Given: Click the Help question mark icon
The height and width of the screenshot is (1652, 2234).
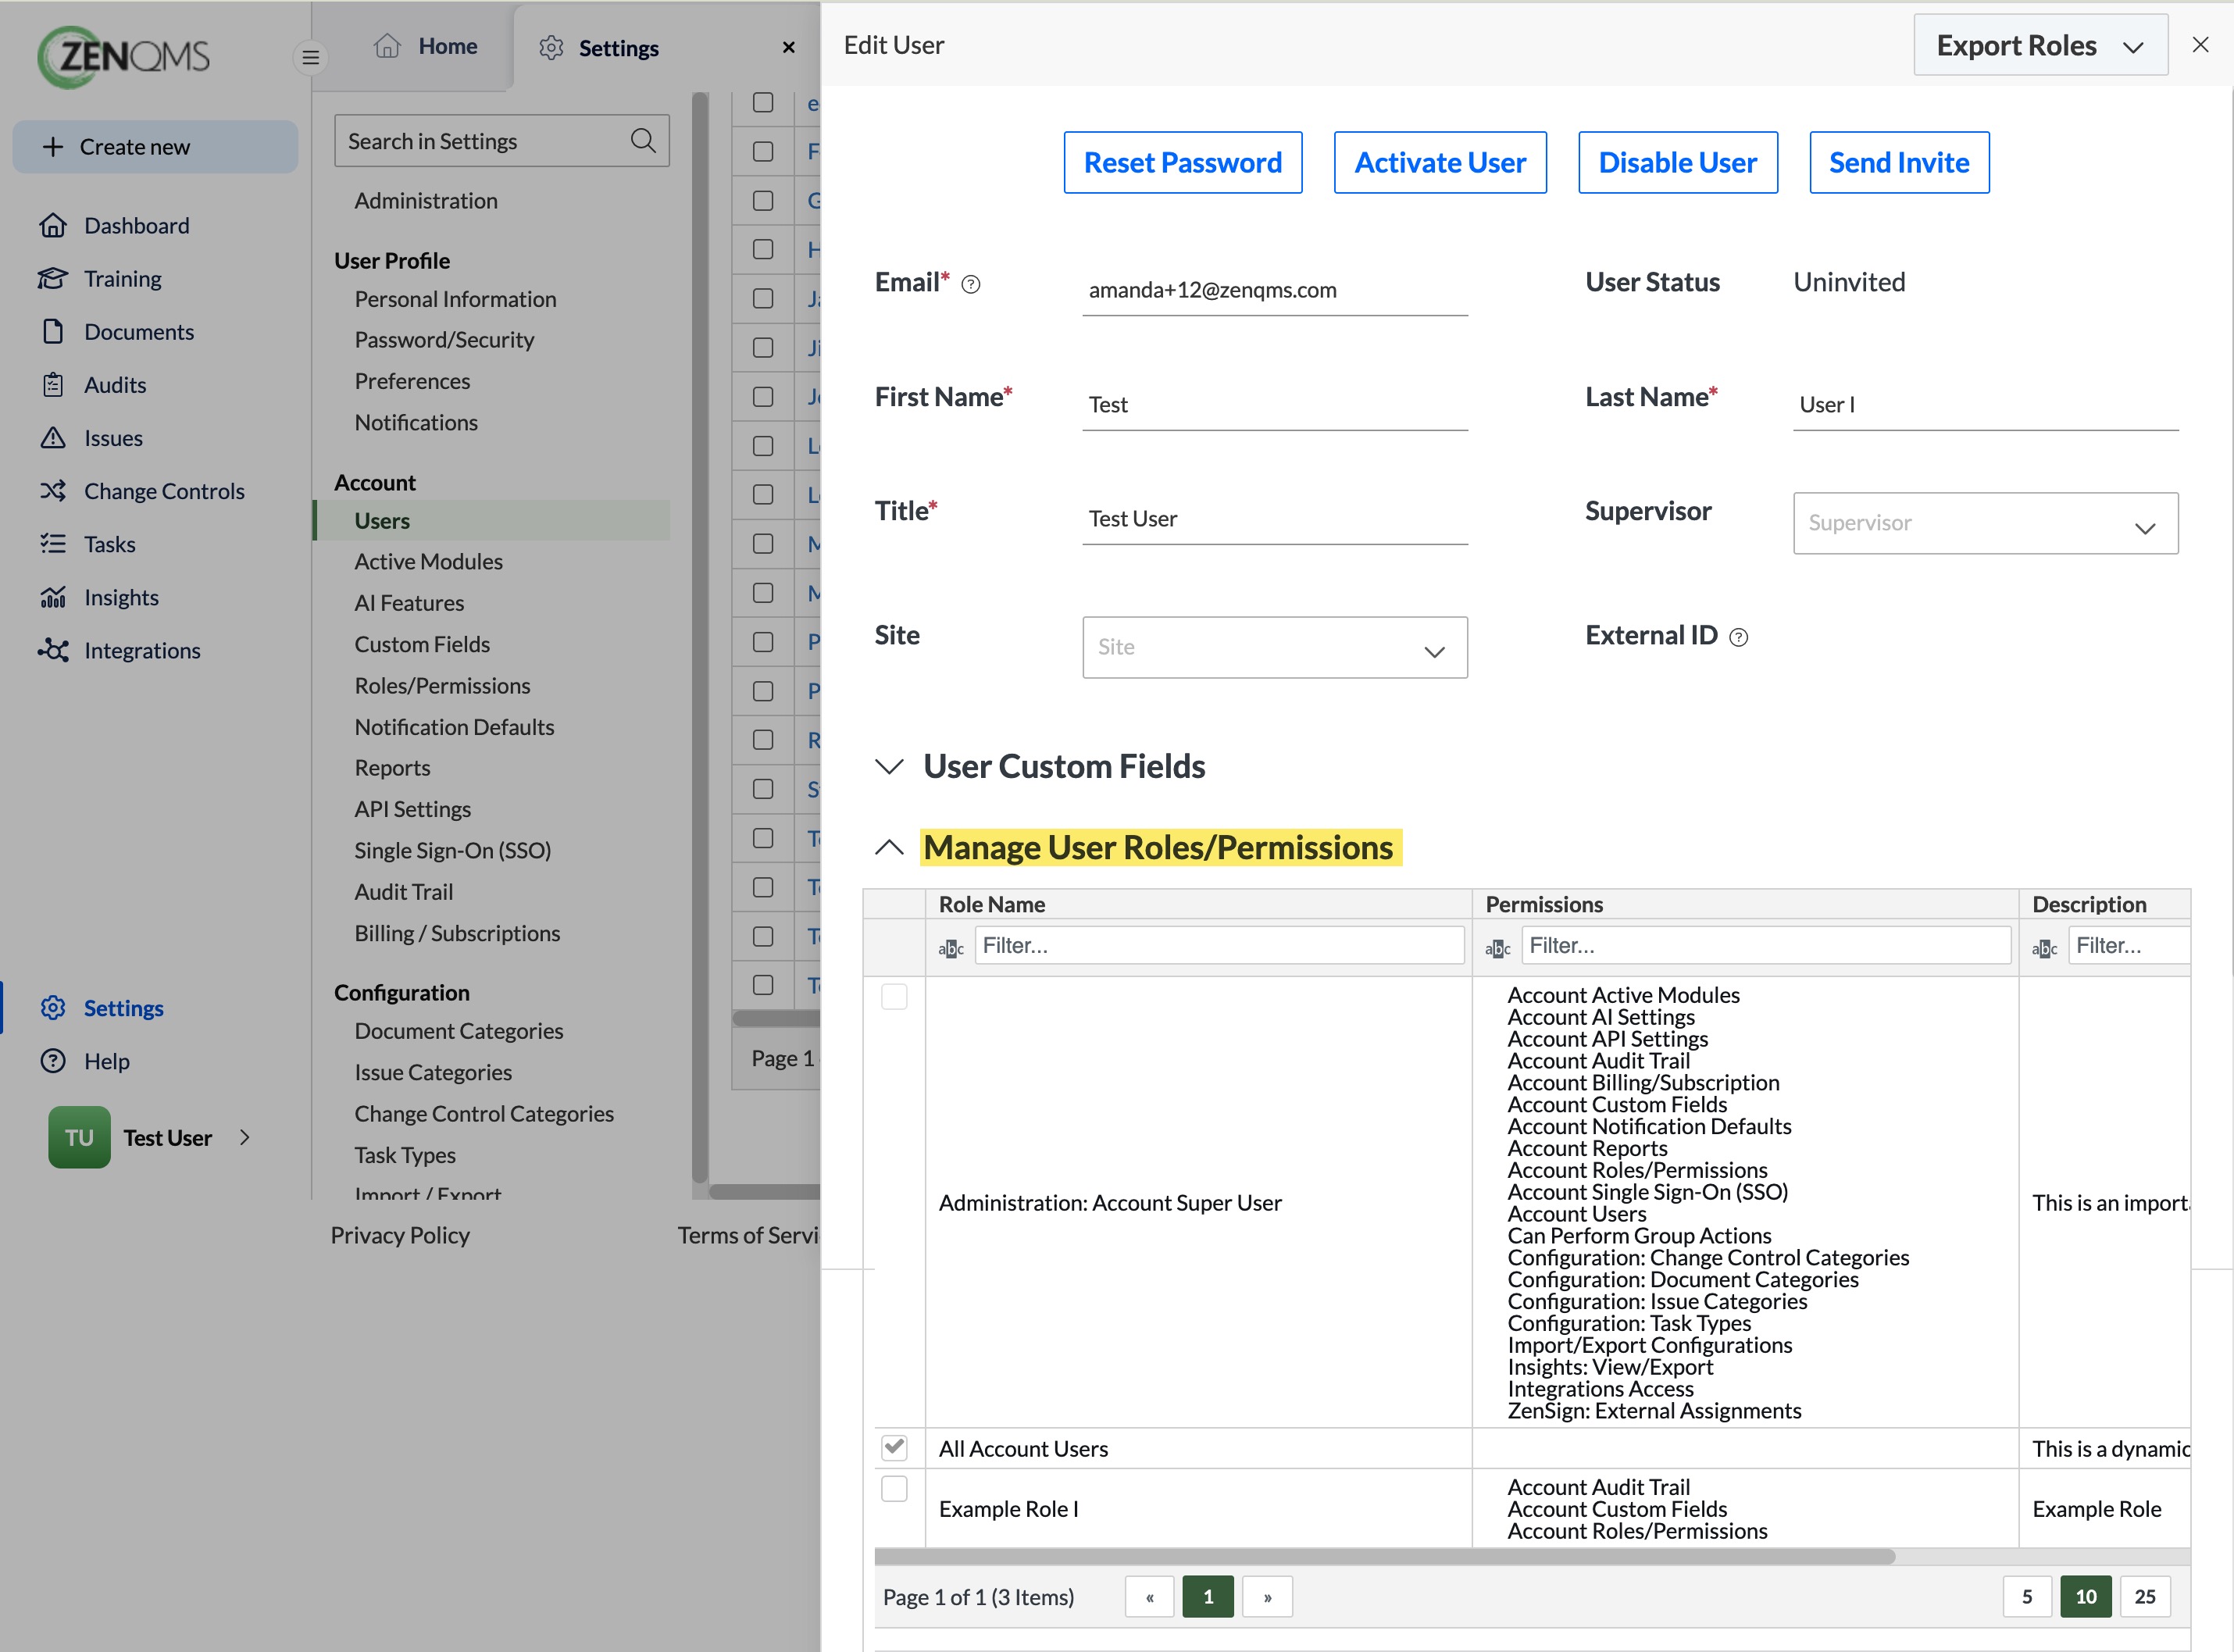Looking at the screenshot, I should [53, 1060].
